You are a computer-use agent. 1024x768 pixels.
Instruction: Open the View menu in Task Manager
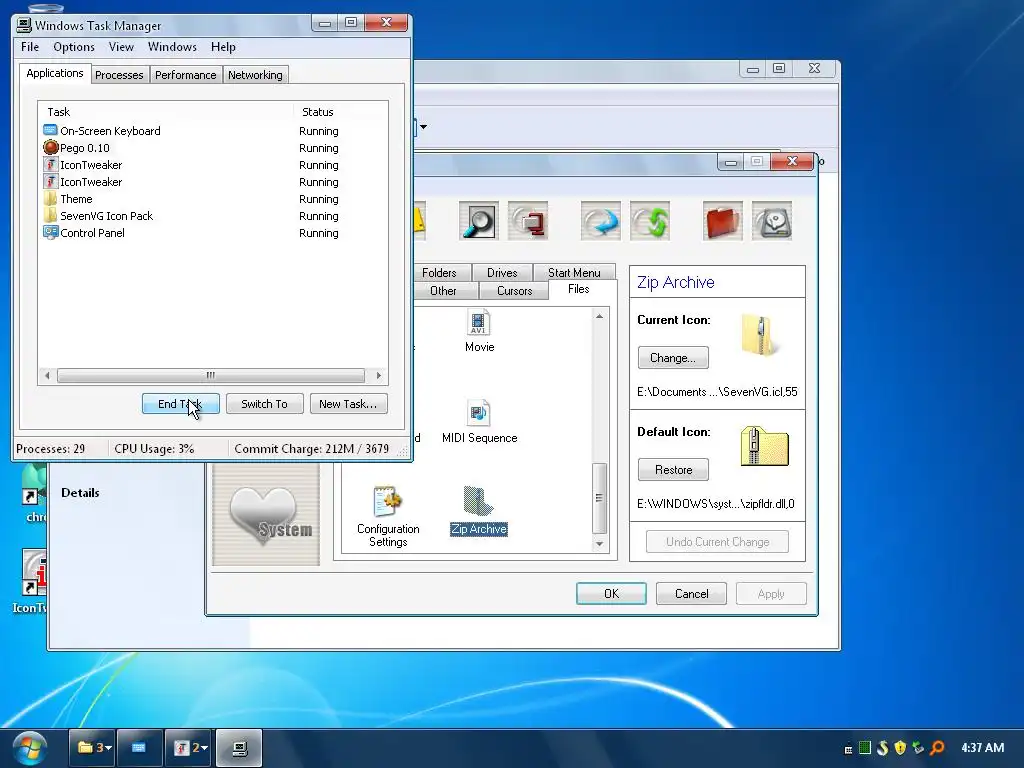[121, 47]
